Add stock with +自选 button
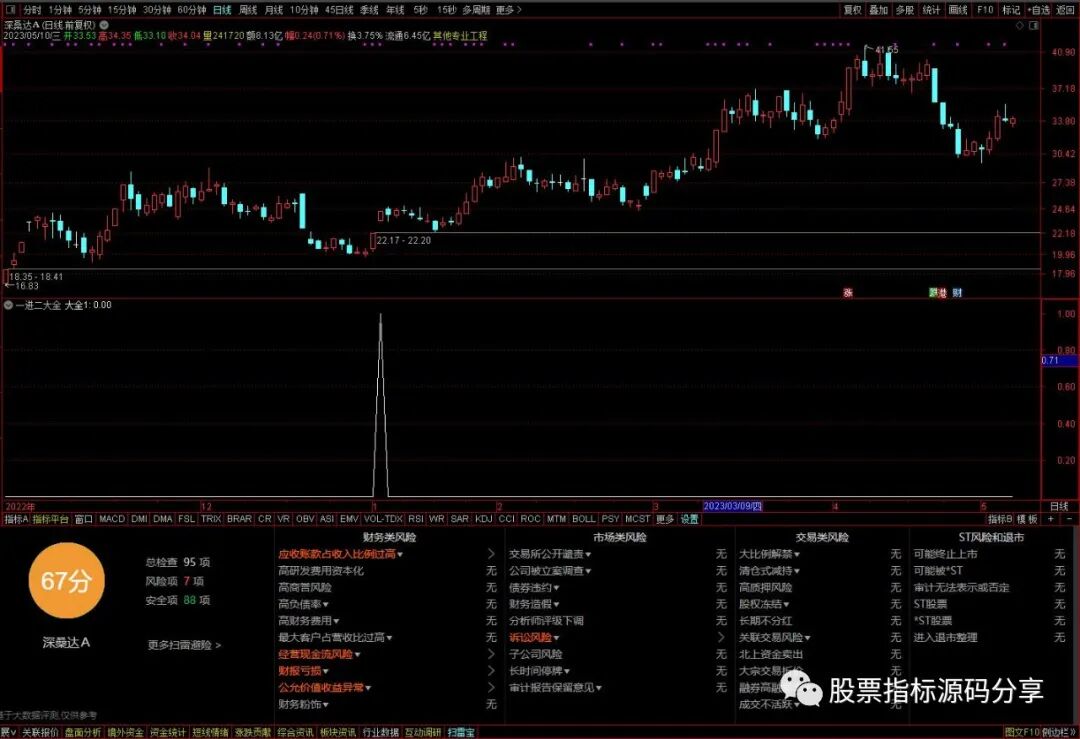The image size is (1080, 739). [x=1039, y=10]
